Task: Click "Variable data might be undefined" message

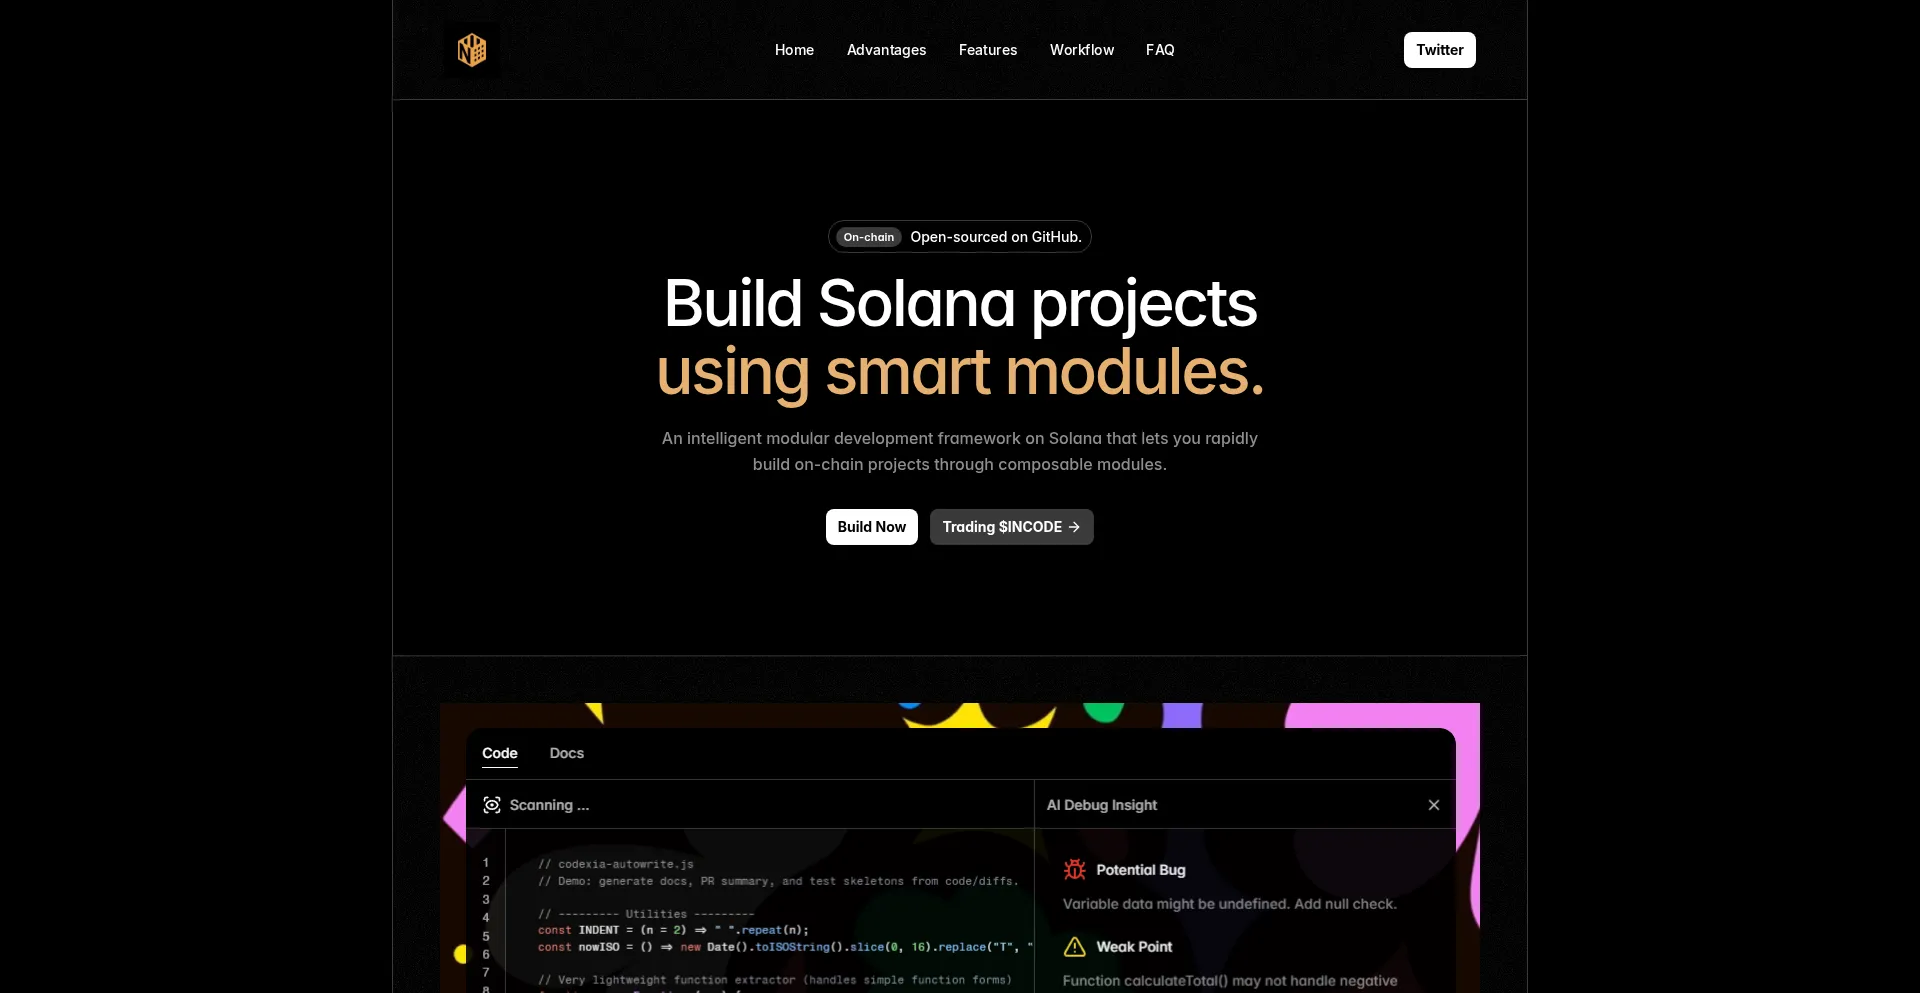Action: click(x=1230, y=904)
